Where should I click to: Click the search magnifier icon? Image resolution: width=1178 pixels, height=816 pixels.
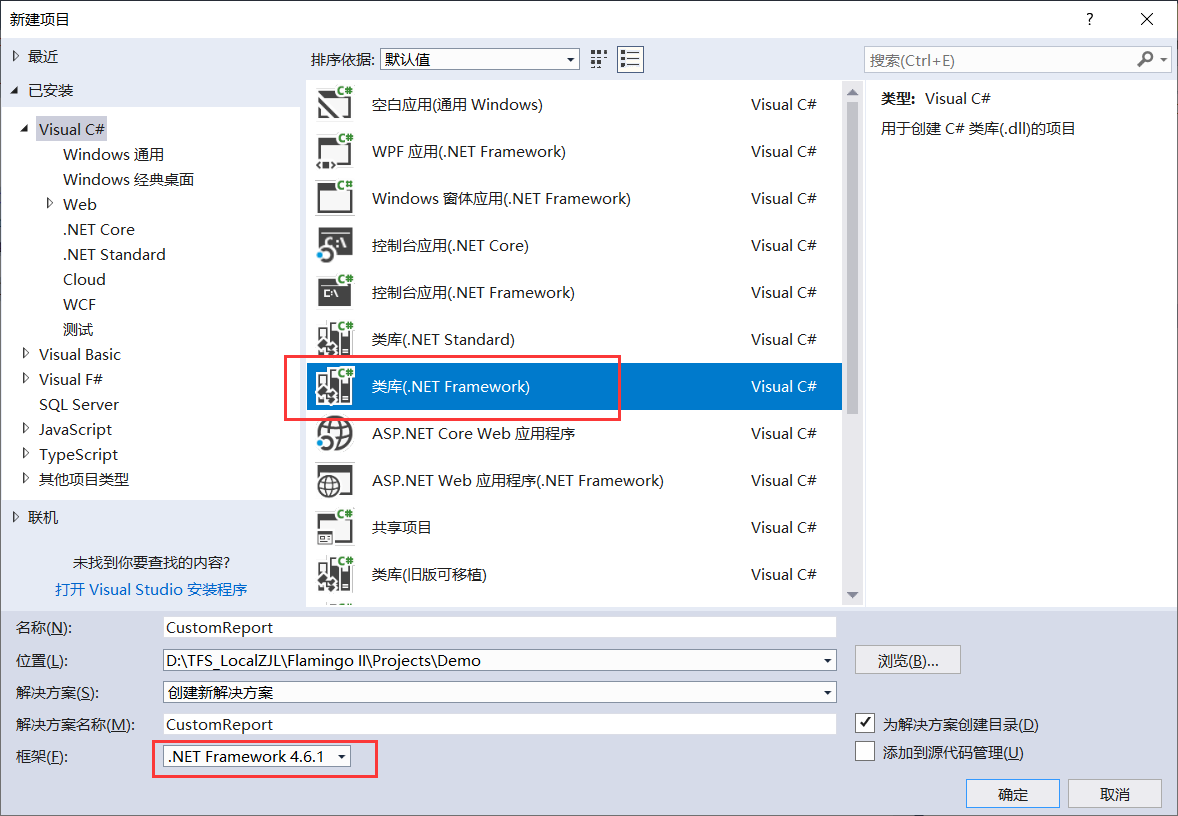[1146, 60]
